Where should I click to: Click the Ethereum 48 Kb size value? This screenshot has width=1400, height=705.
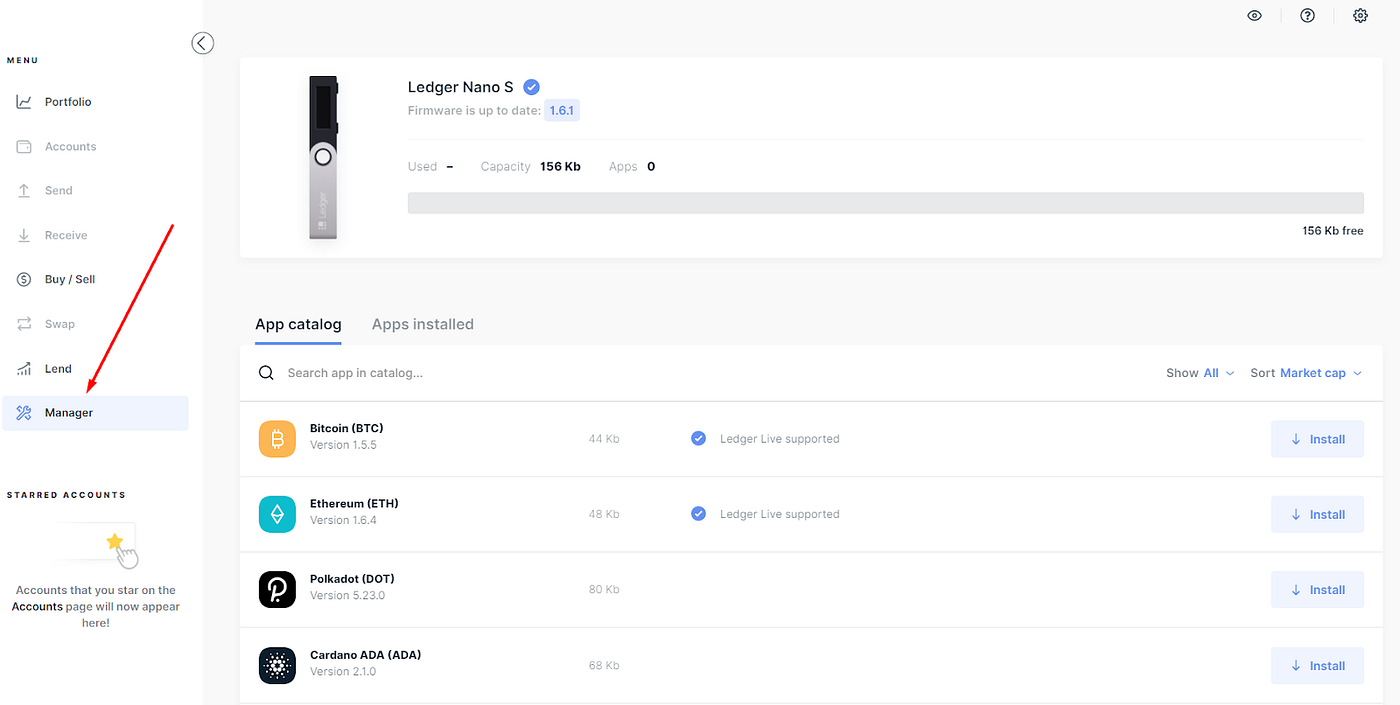point(604,514)
